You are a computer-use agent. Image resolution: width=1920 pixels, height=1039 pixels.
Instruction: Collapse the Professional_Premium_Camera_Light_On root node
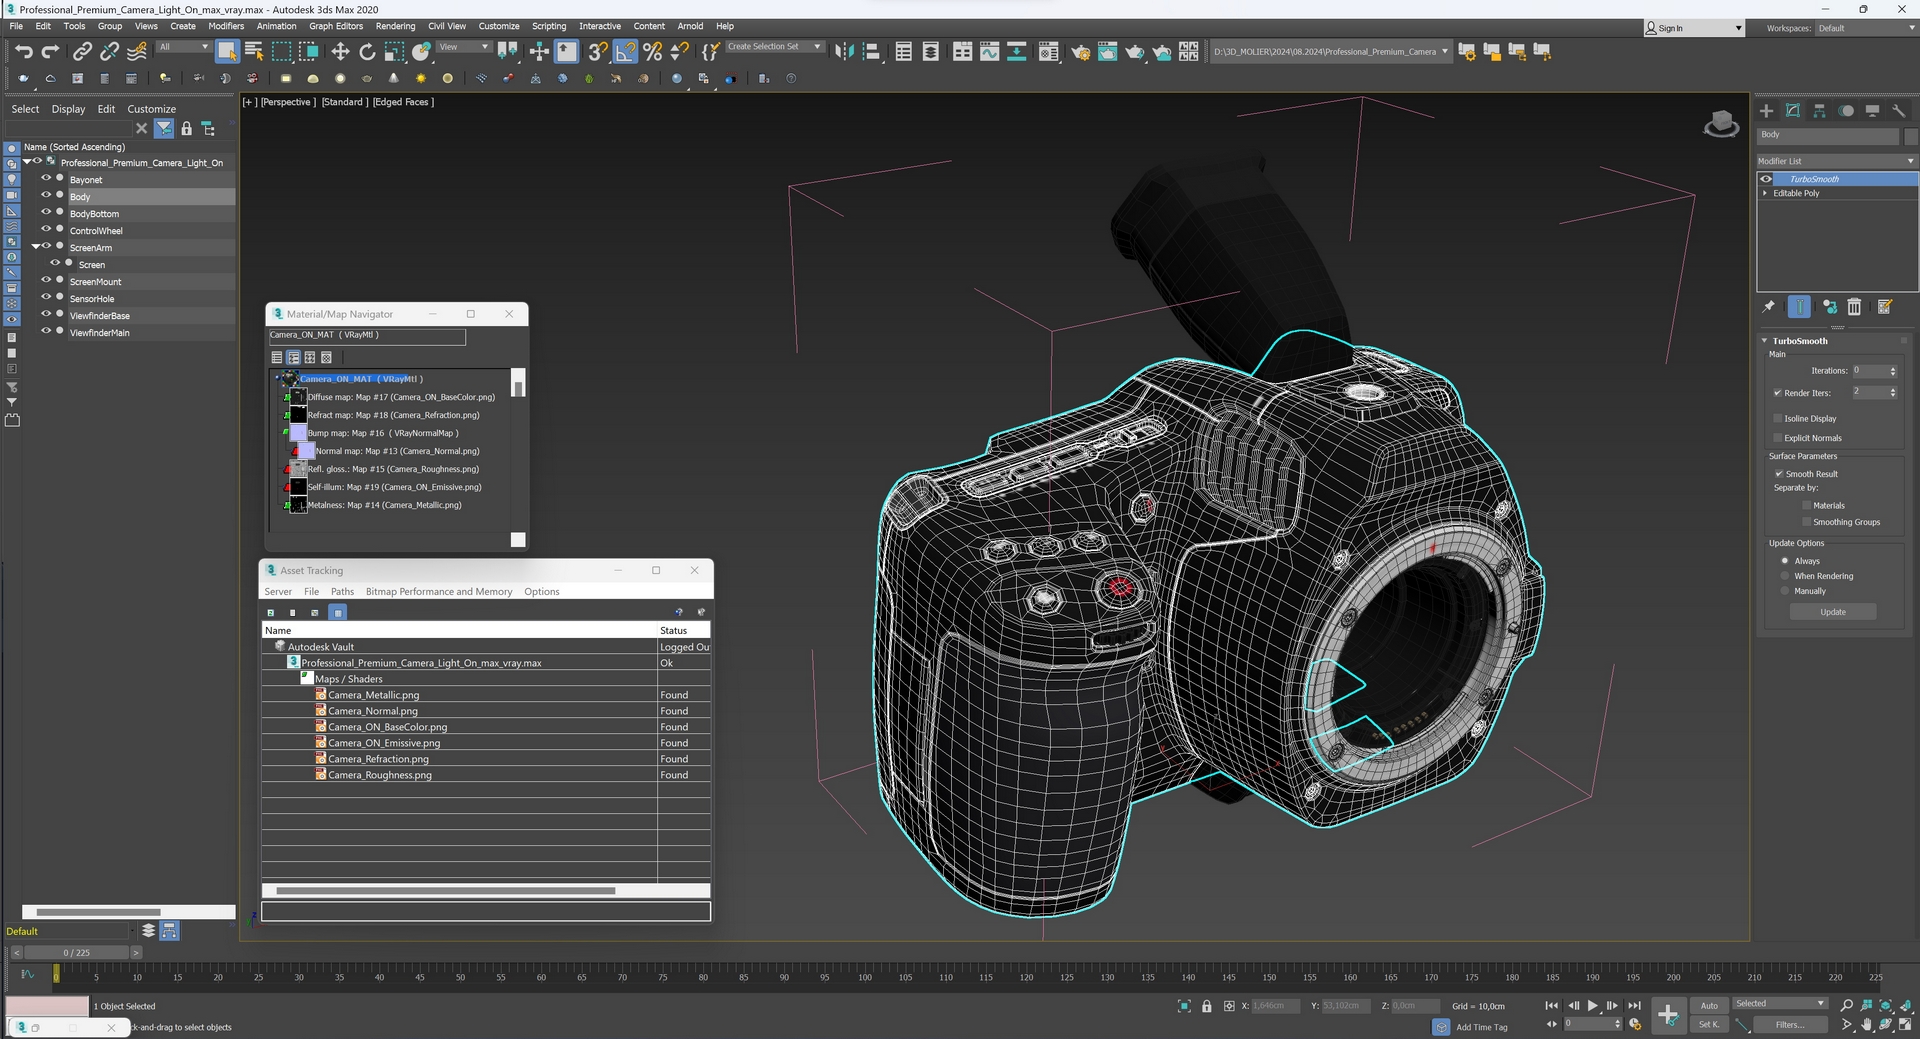27,161
